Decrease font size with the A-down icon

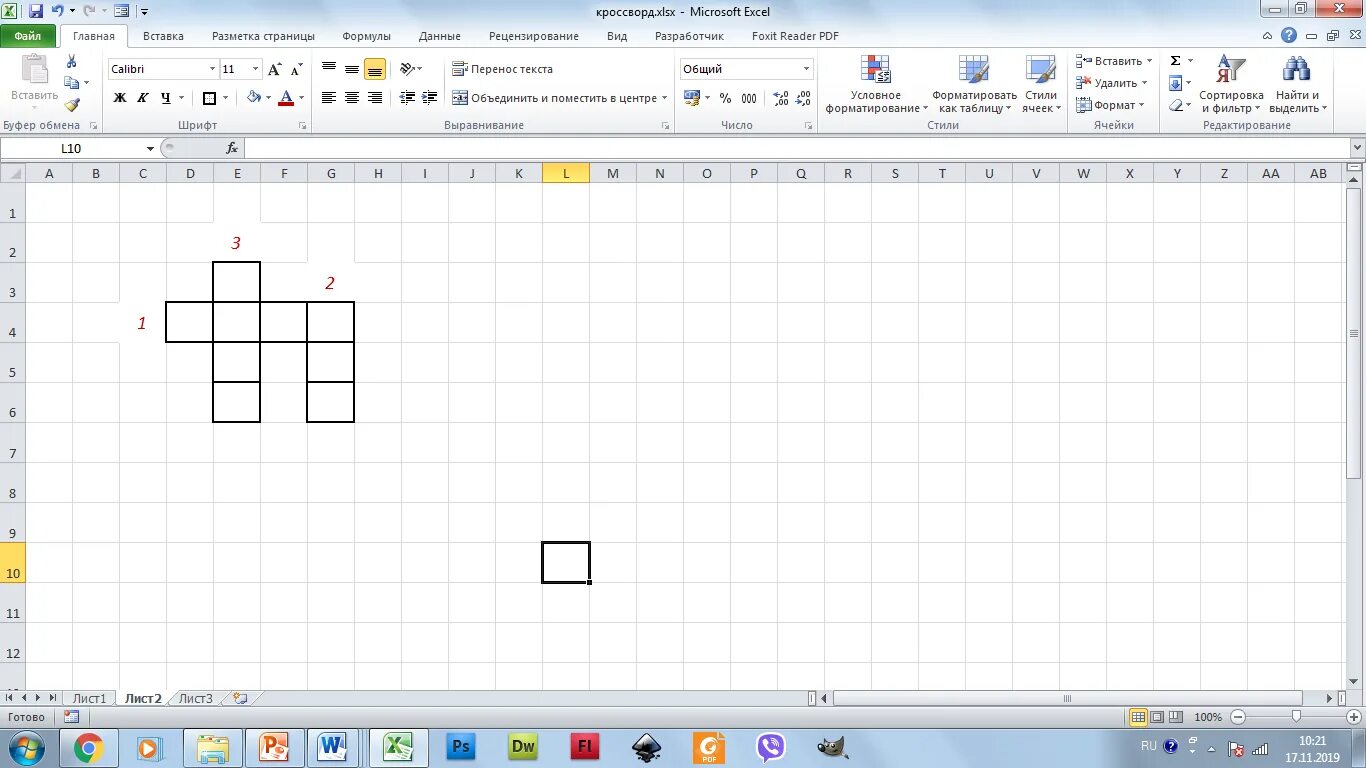point(296,69)
